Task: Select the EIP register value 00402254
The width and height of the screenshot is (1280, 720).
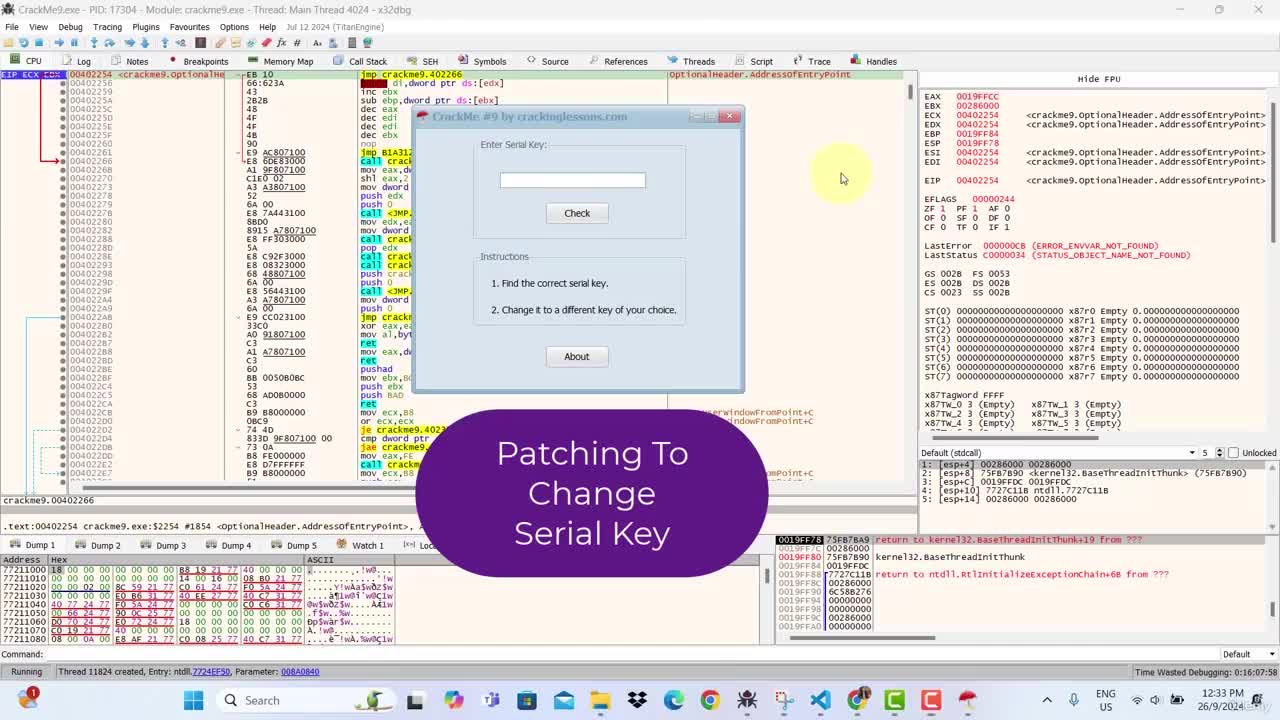Action: tap(976, 181)
